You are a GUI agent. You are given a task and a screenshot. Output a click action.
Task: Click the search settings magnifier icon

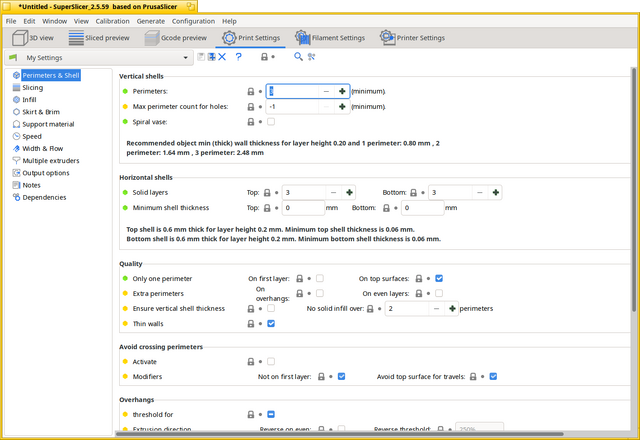click(298, 57)
